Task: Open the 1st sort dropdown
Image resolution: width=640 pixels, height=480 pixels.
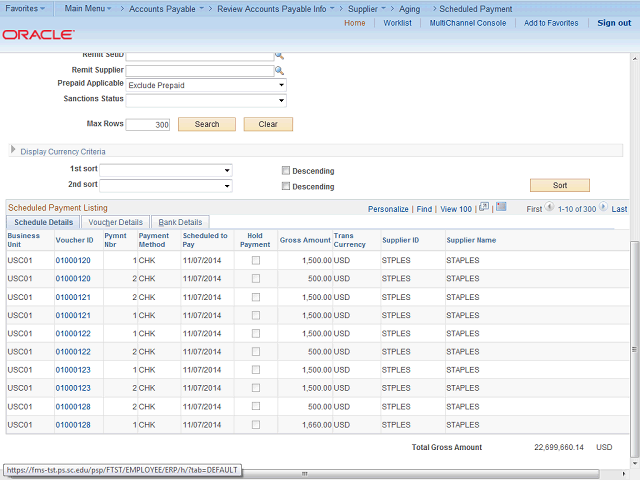Action: (x=165, y=170)
